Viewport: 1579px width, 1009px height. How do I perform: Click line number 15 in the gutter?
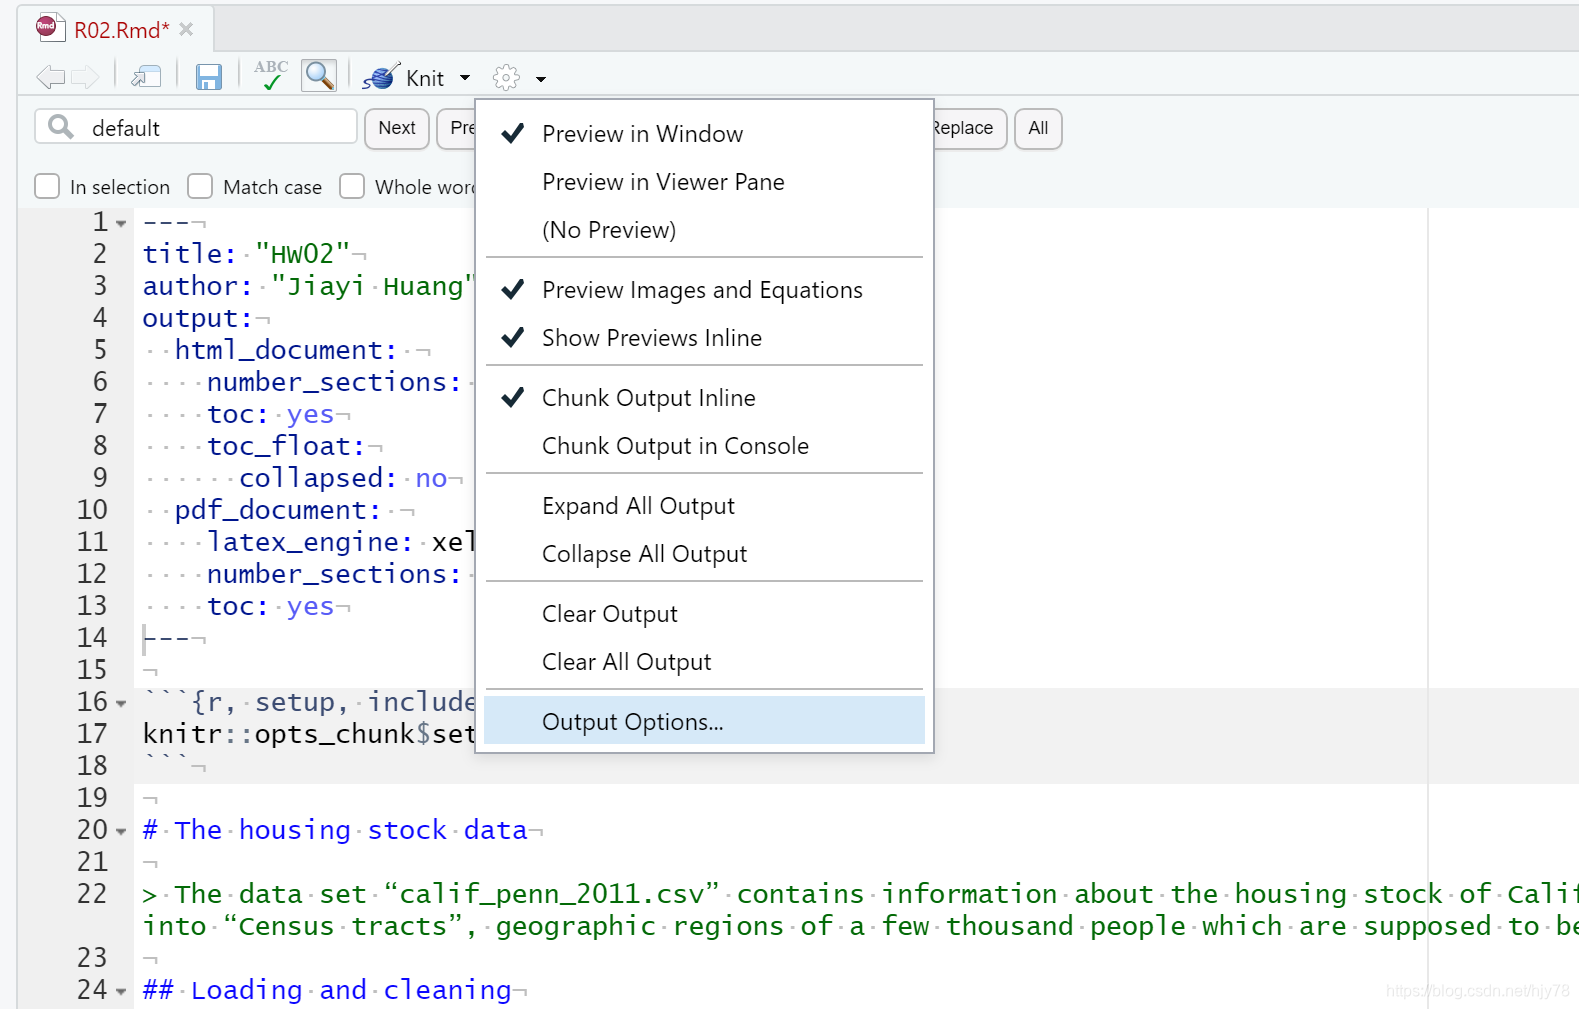click(92, 670)
